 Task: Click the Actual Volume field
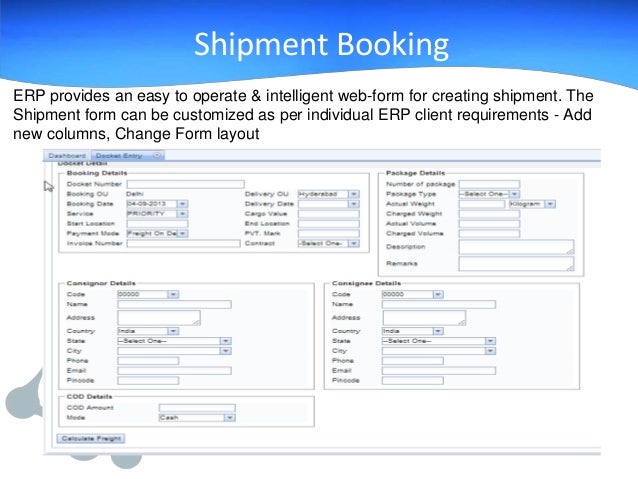click(489, 223)
